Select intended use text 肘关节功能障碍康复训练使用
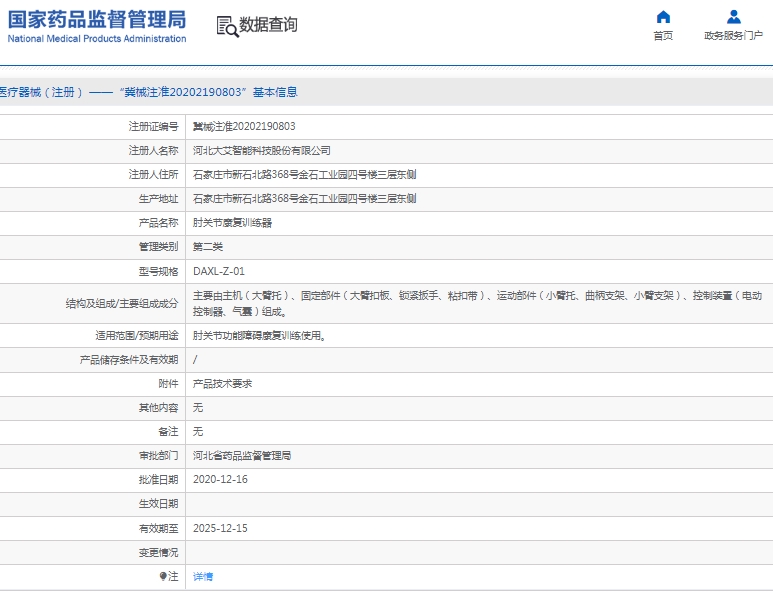 click(259, 336)
